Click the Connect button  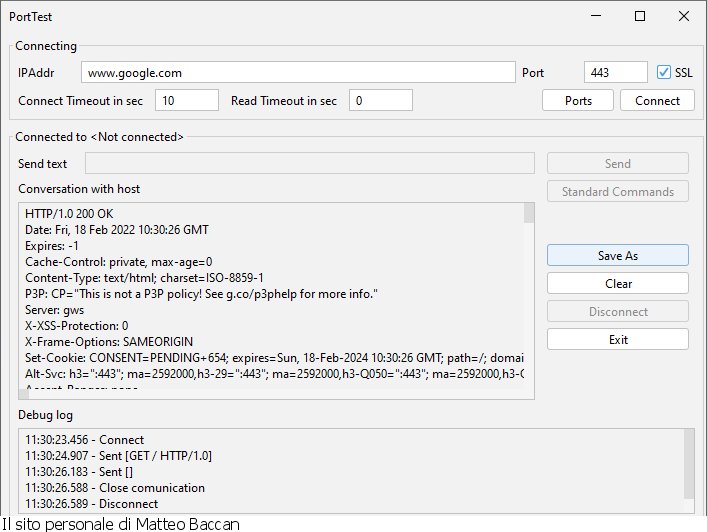[656, 101]
